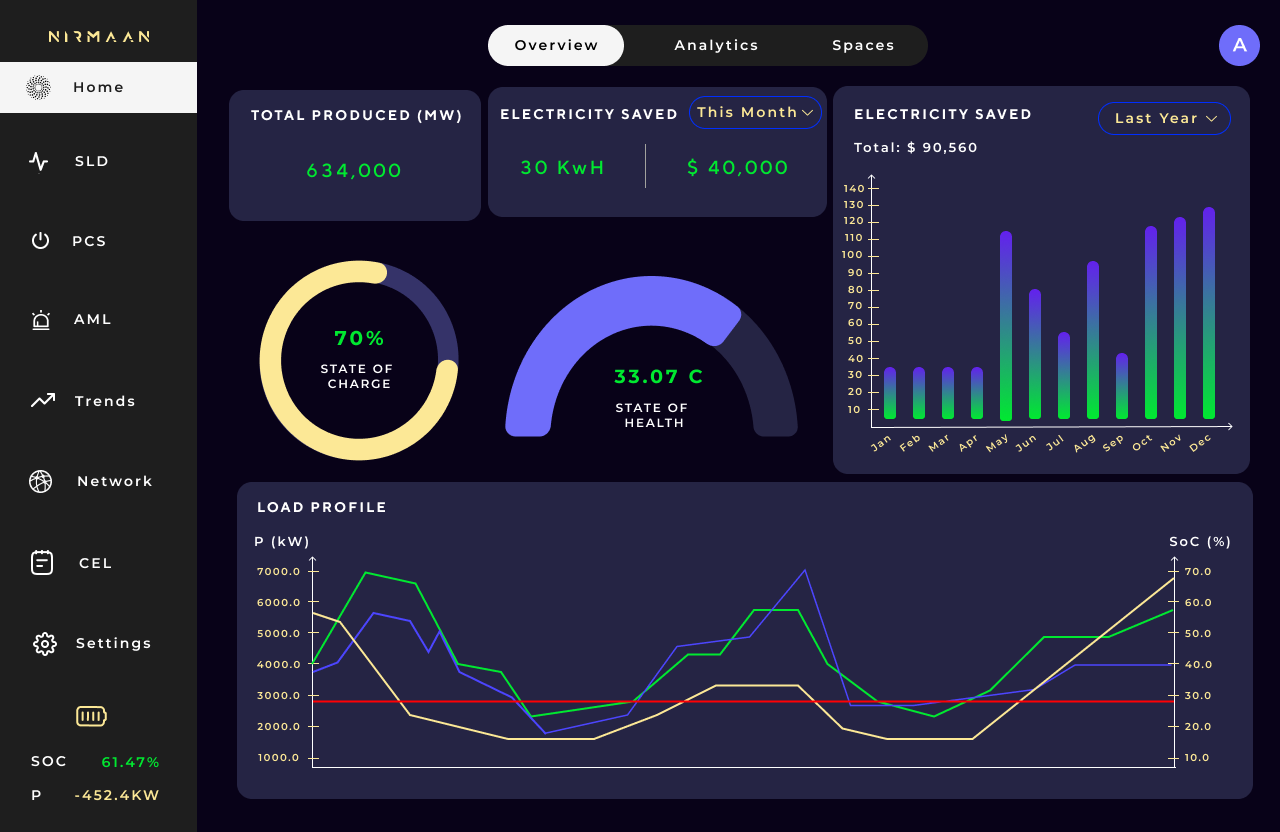Click the Aug bar in the chart
This screenshot has width=1280, height=832.
tap(1093, 340)
